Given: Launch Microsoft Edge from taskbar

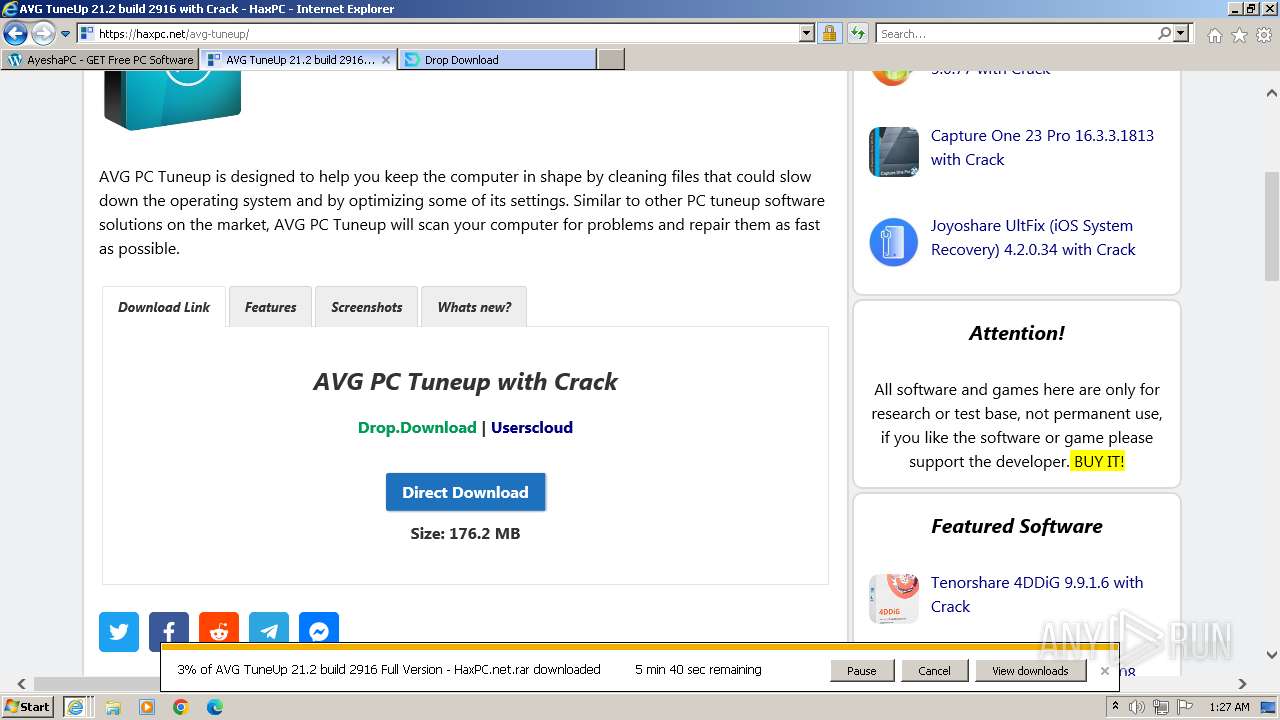Looking at the screenshot, I should point(214,707).
